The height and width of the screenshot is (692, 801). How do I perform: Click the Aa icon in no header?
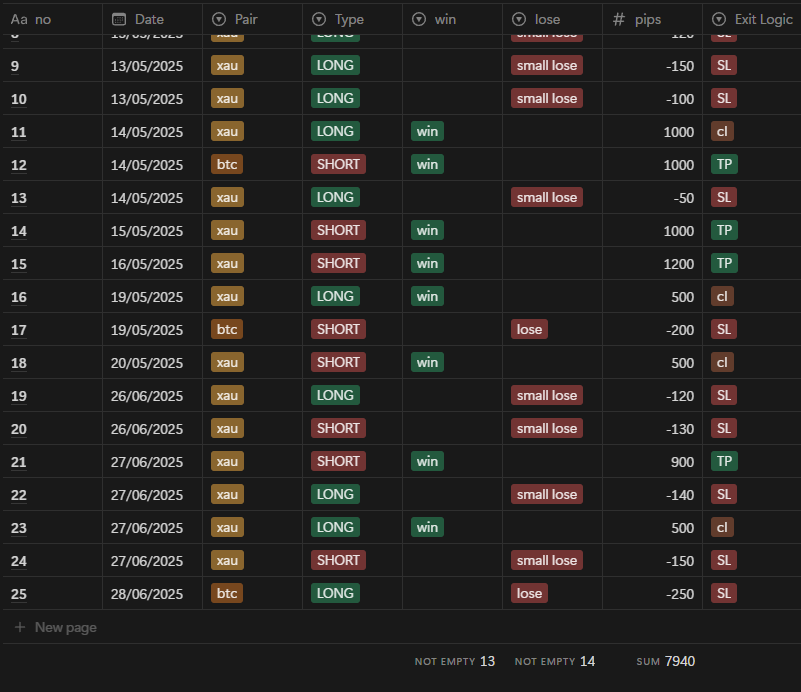point(18,19)
